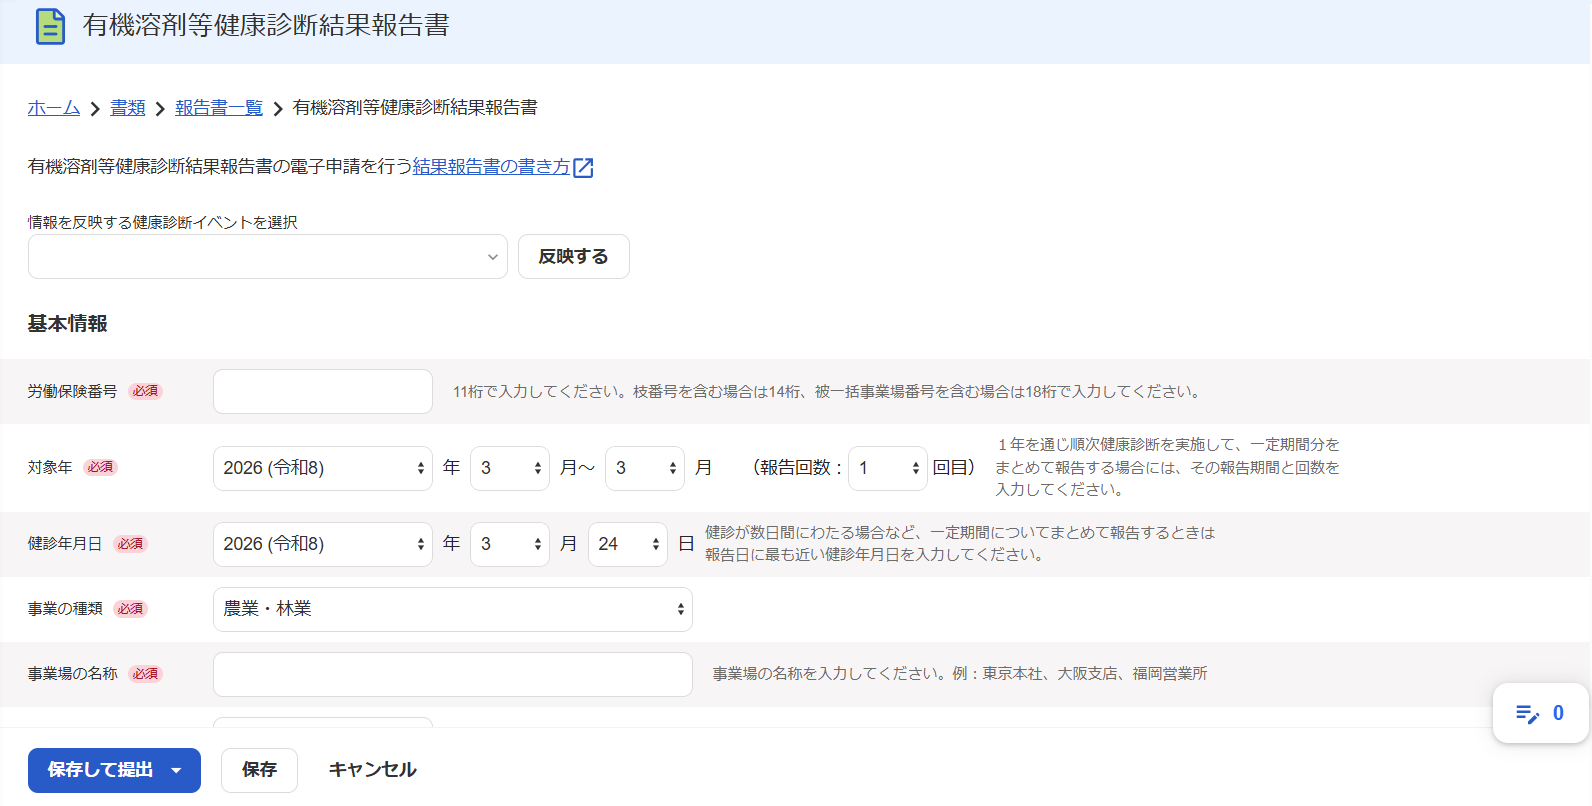Open 結果報告書の書き方 help link
This screenshot has height=806, width=1592.
[491, 167]
